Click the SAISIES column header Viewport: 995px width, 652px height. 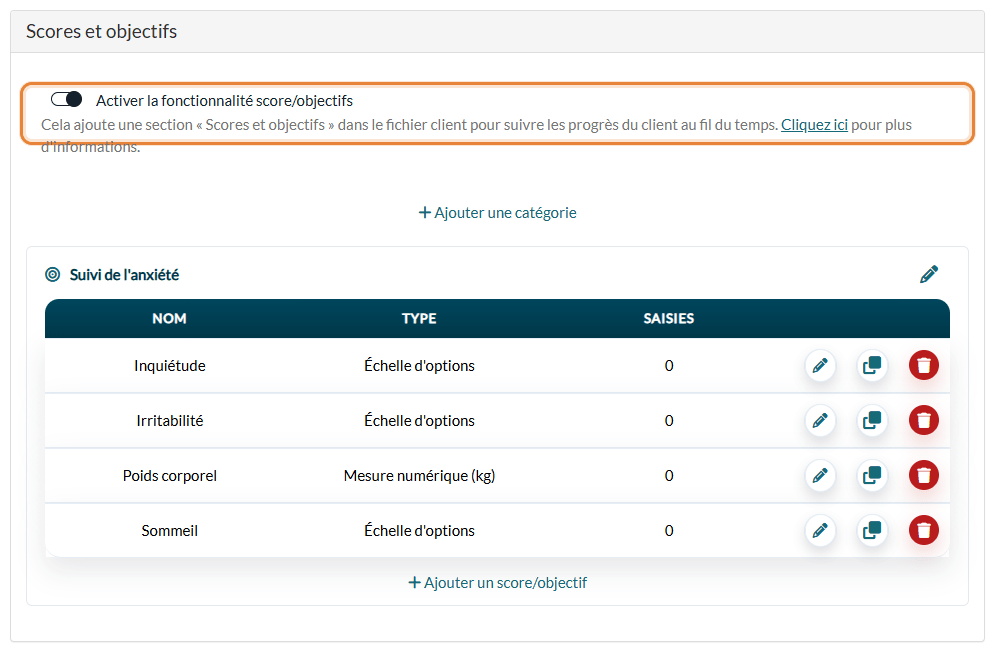[x=669, y=319]
